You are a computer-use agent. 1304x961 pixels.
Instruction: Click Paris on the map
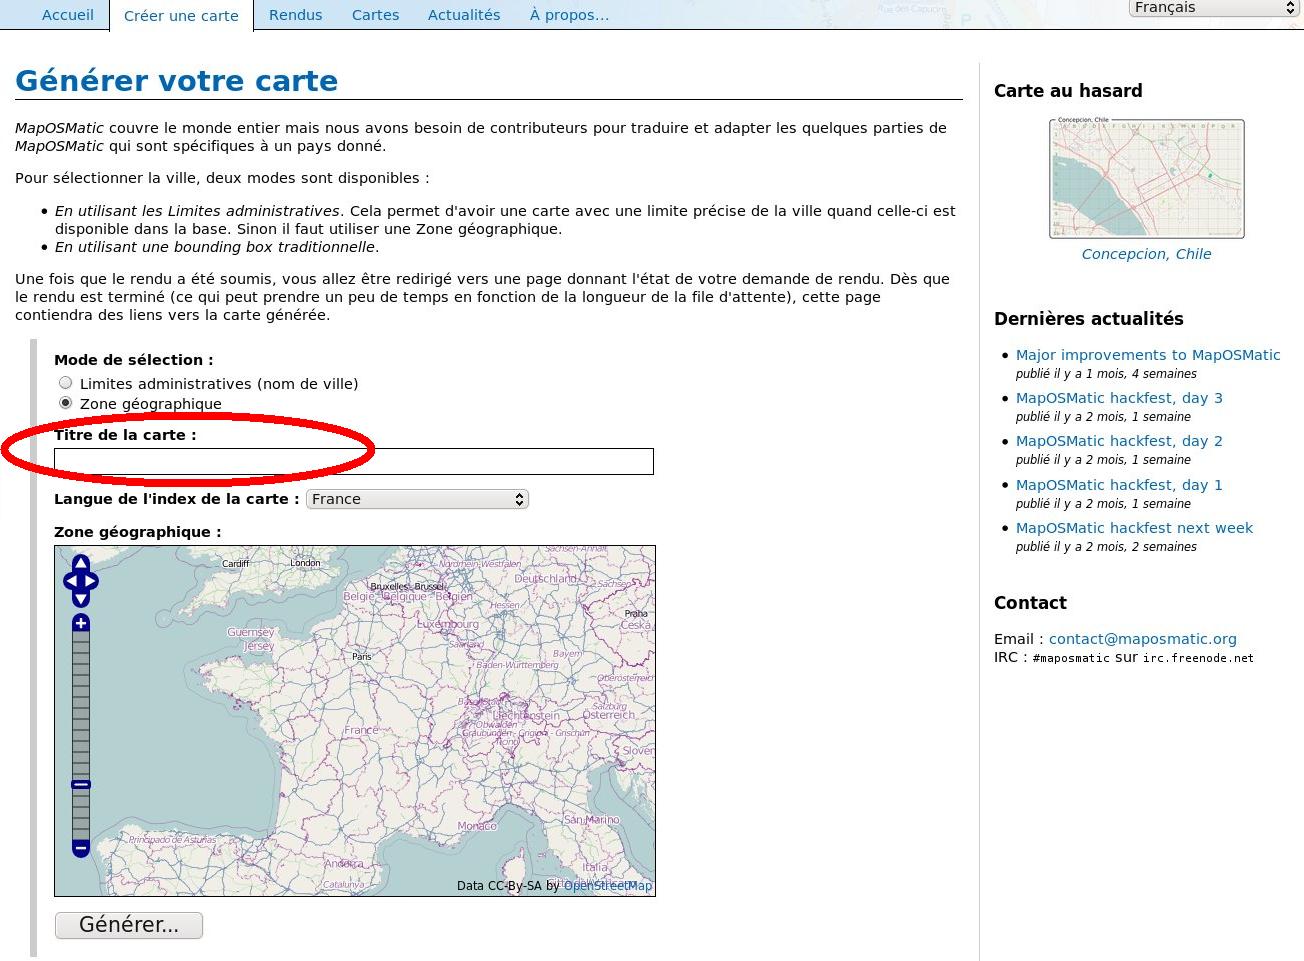coord(362,657)
